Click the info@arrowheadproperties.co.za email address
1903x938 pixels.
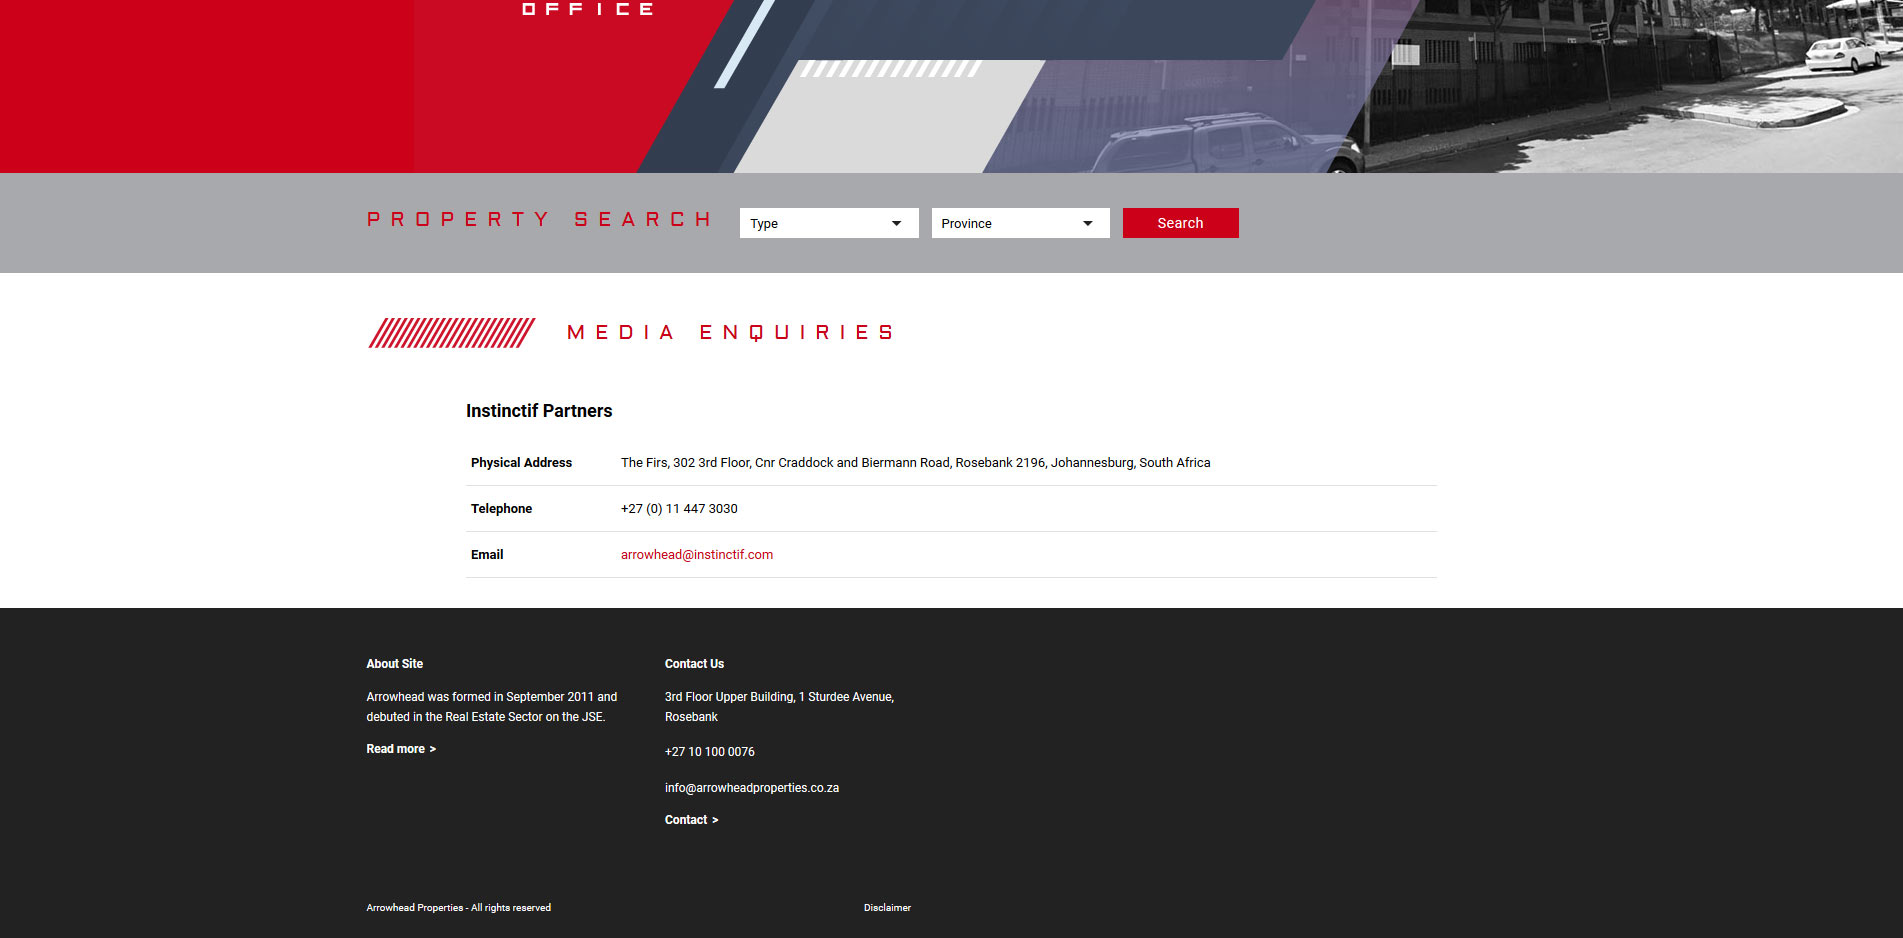(x=751, y=788)
